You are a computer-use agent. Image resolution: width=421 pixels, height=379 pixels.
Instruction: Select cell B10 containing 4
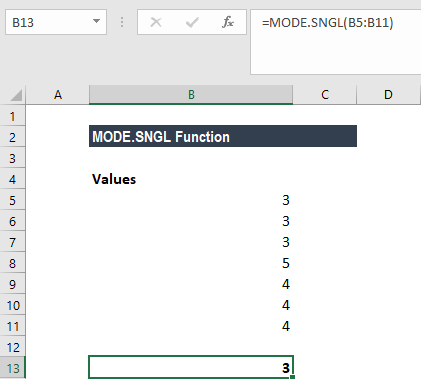(x=191, y=305)
